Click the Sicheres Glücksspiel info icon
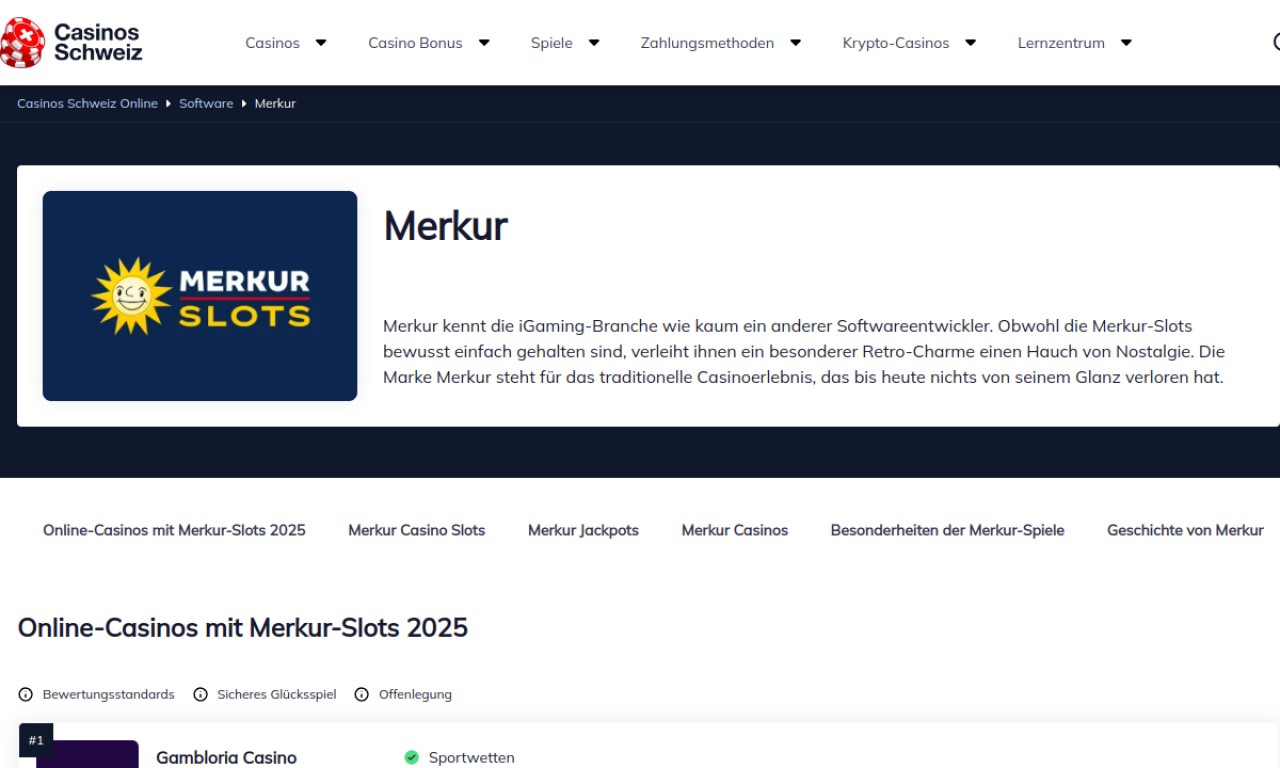Image resolution: width=1280 pixels, height=768 pixels. click(201, 694)
